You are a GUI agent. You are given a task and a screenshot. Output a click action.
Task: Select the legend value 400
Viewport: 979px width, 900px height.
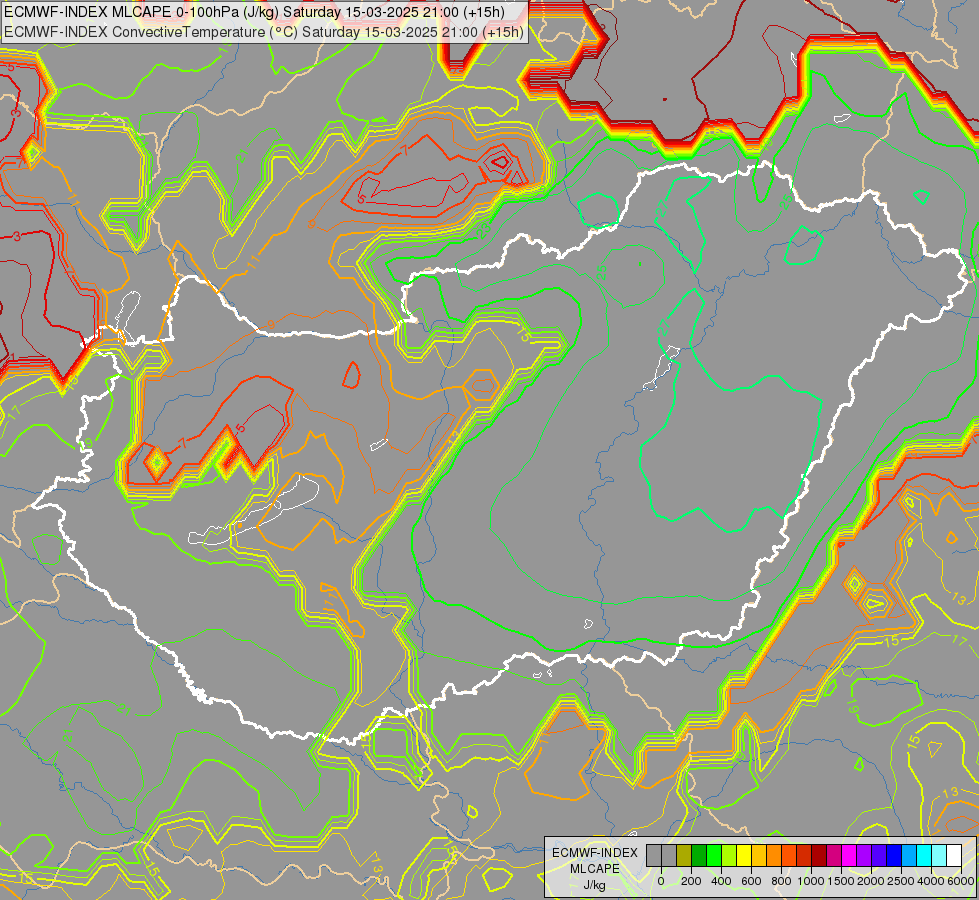(721, 881)
